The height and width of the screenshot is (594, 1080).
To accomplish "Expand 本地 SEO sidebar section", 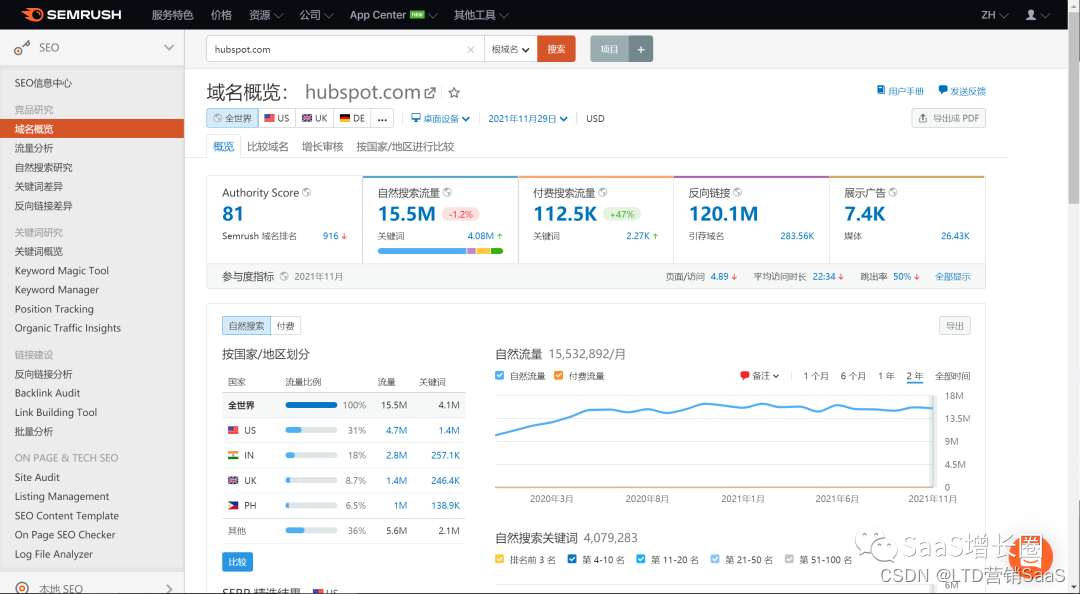I will (x=169, y=588).
